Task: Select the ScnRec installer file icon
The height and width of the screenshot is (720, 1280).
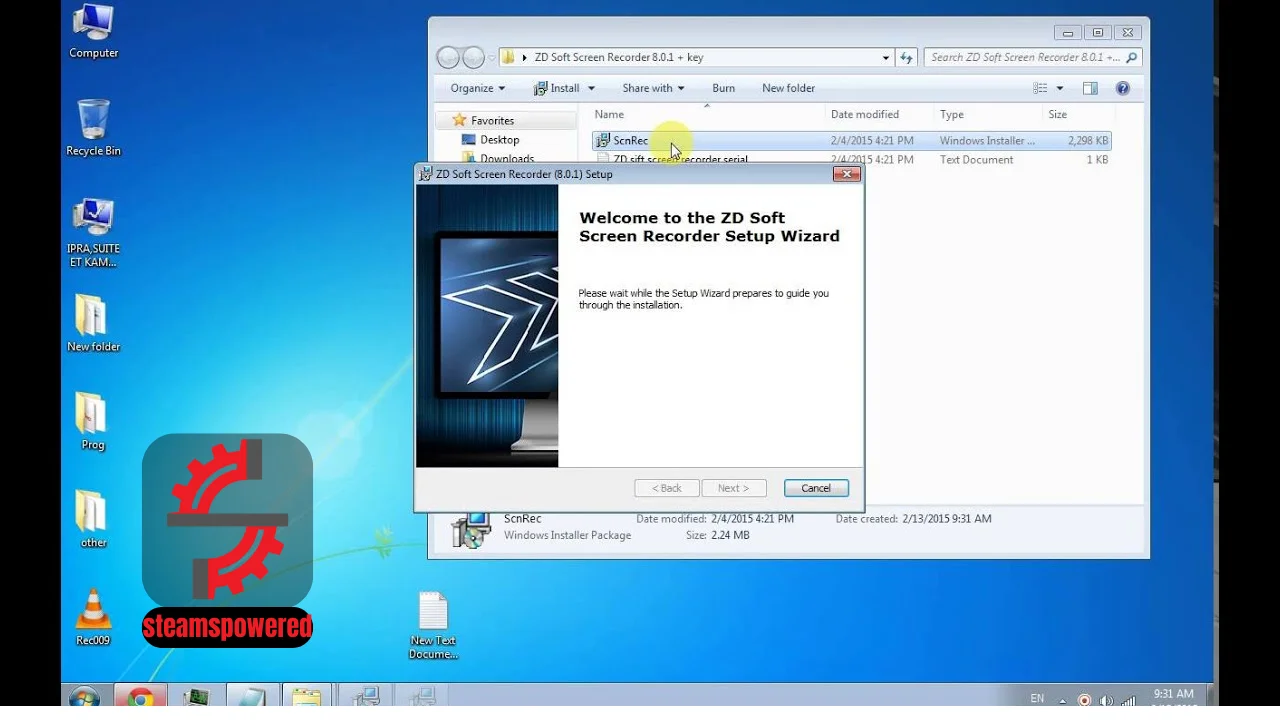Action: coord(603,141)
